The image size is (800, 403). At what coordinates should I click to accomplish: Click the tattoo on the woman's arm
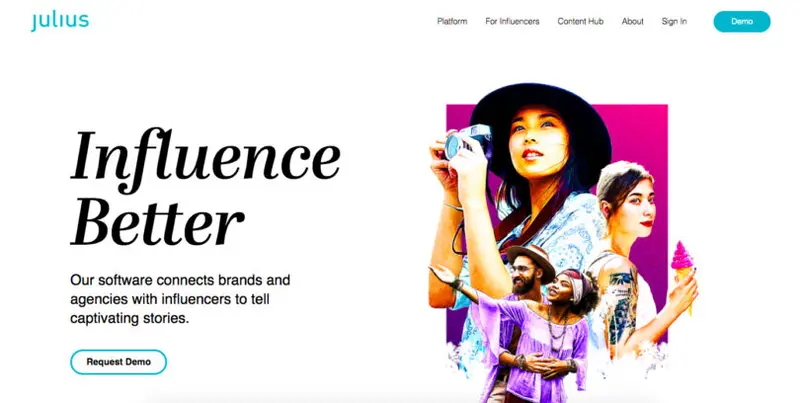tap(620, 300)
